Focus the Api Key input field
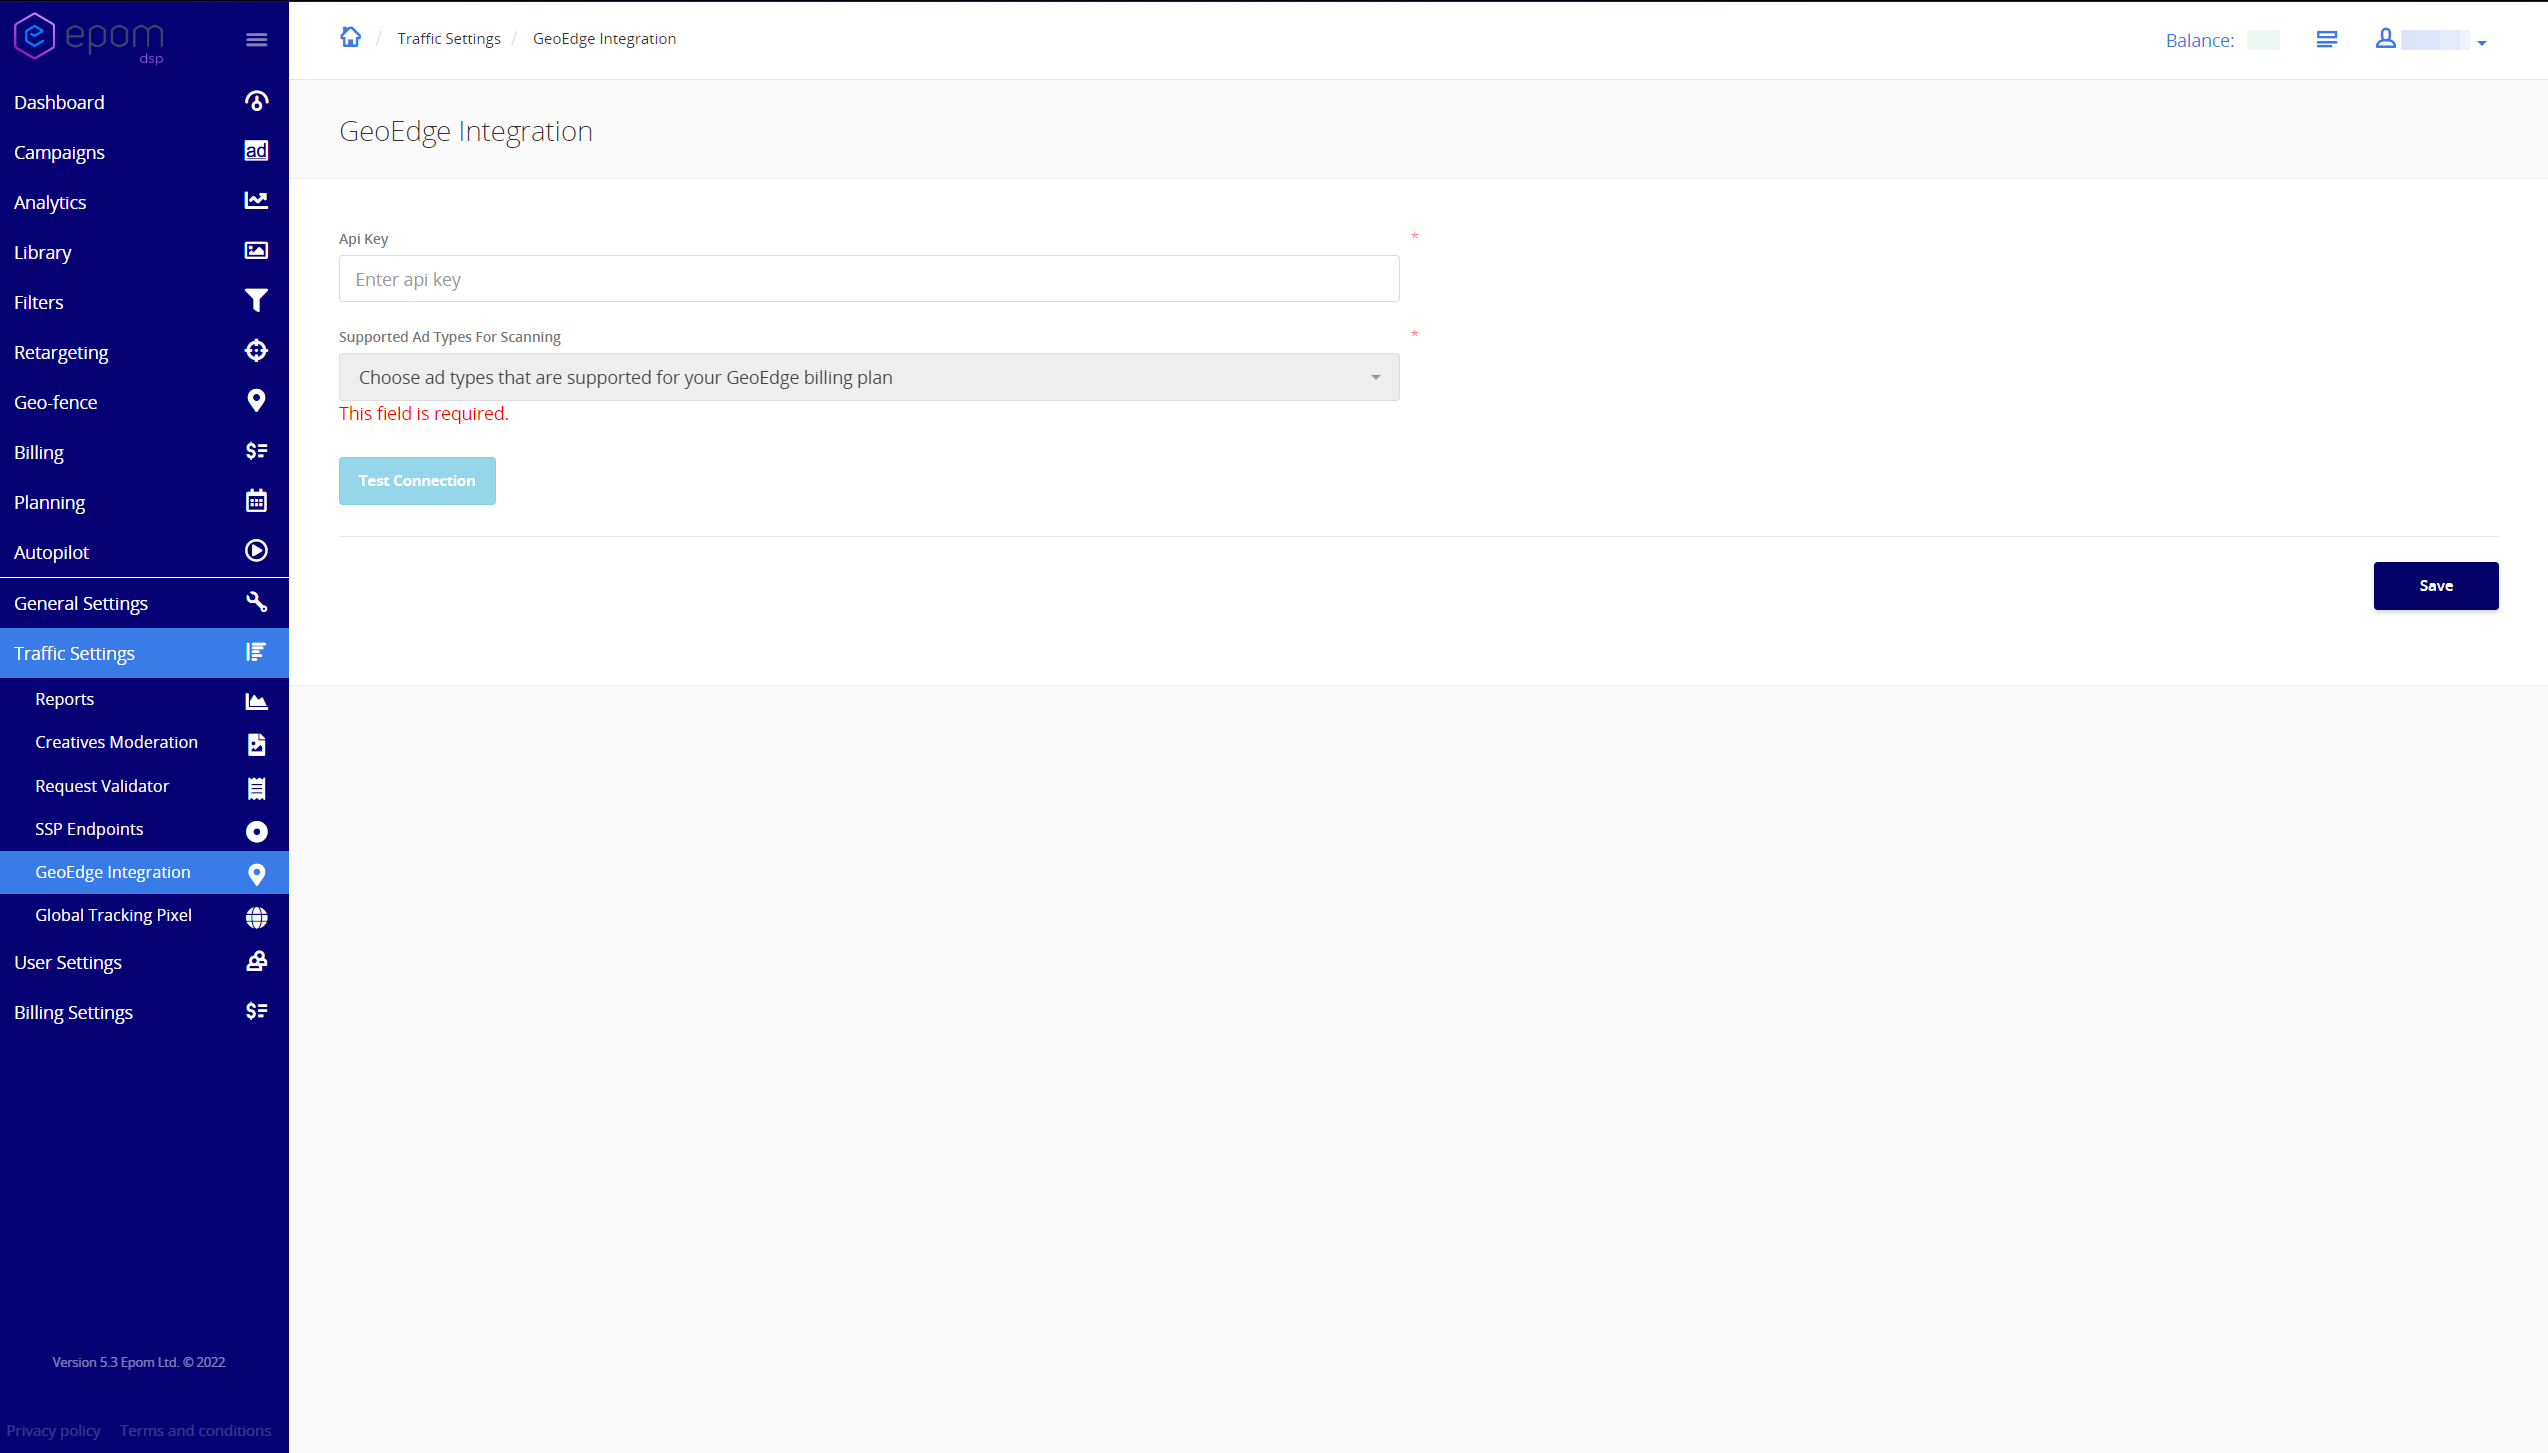The width and height of the screenshot is (2548, 1453). click(x=868, y=279)
